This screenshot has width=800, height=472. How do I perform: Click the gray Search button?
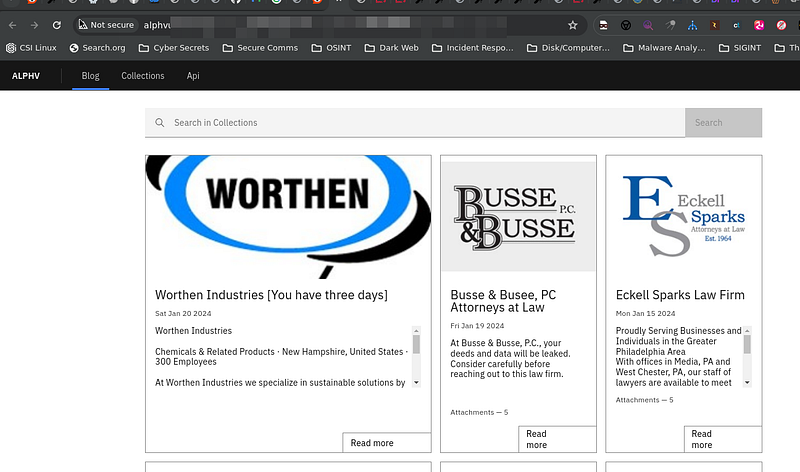[x=723, y=122]
